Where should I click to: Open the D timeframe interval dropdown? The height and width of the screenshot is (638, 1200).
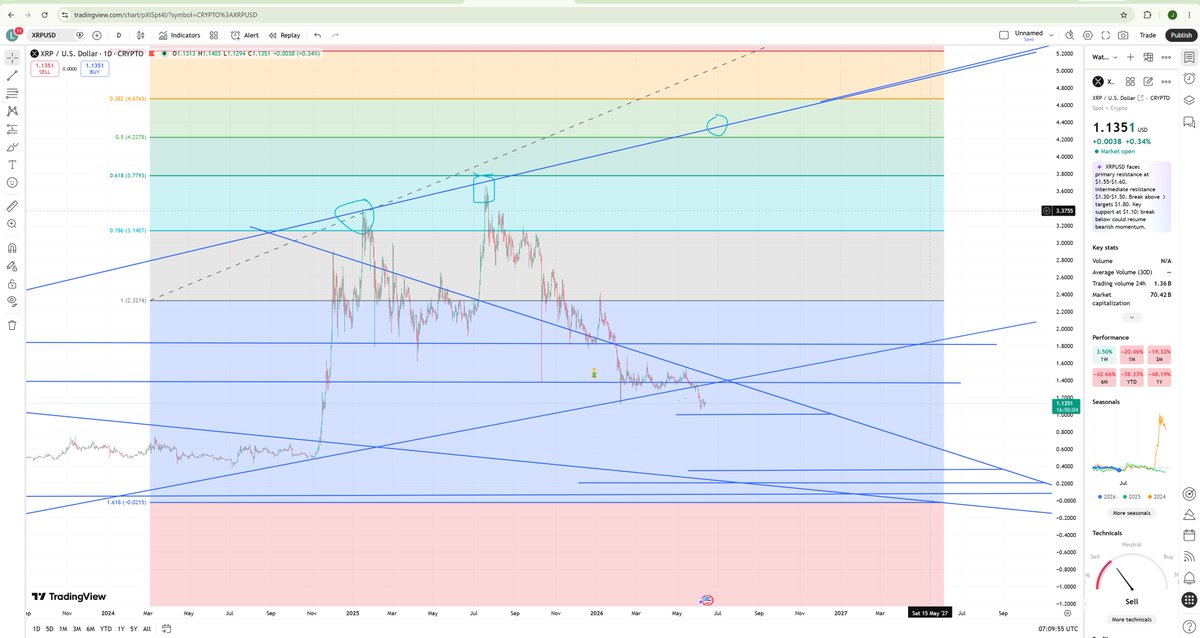point(119,35)
